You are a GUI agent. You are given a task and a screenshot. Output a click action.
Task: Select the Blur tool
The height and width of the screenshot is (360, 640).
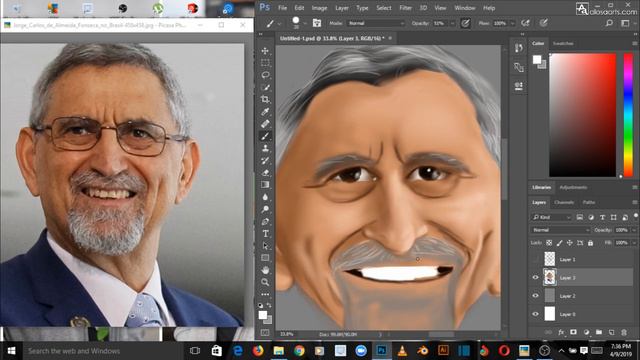point(265,197)
